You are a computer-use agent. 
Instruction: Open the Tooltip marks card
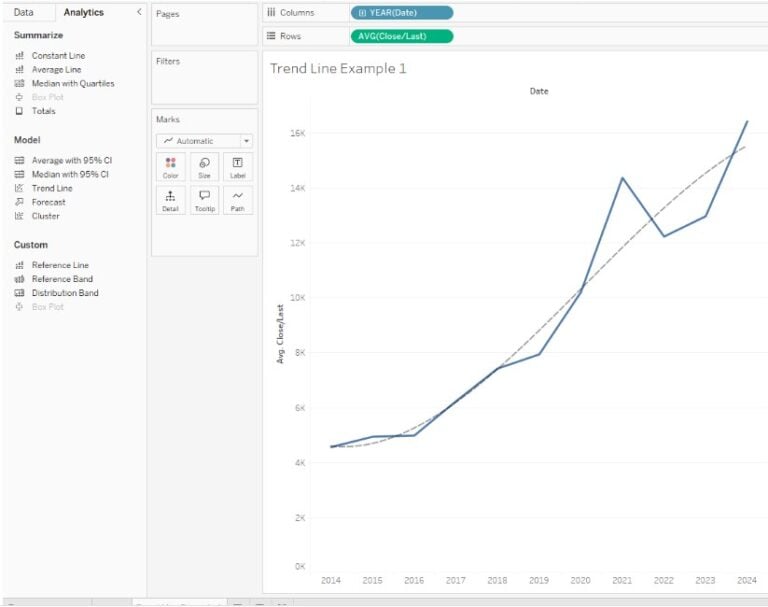204,200
